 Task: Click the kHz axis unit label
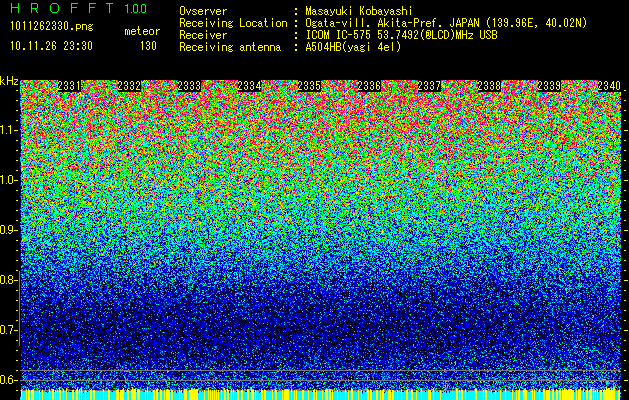coord(9,81)
